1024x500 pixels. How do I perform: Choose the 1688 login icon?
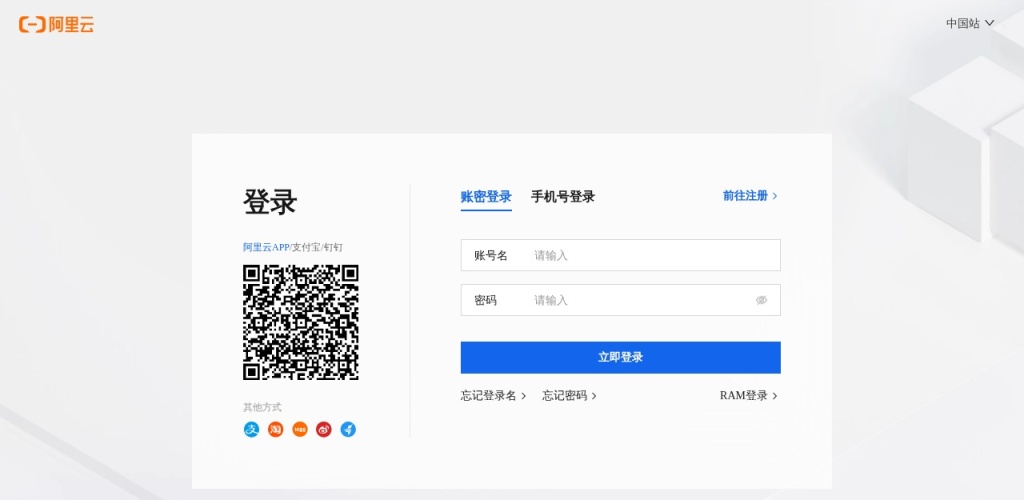pyautogui.click(x=300, y=430)
